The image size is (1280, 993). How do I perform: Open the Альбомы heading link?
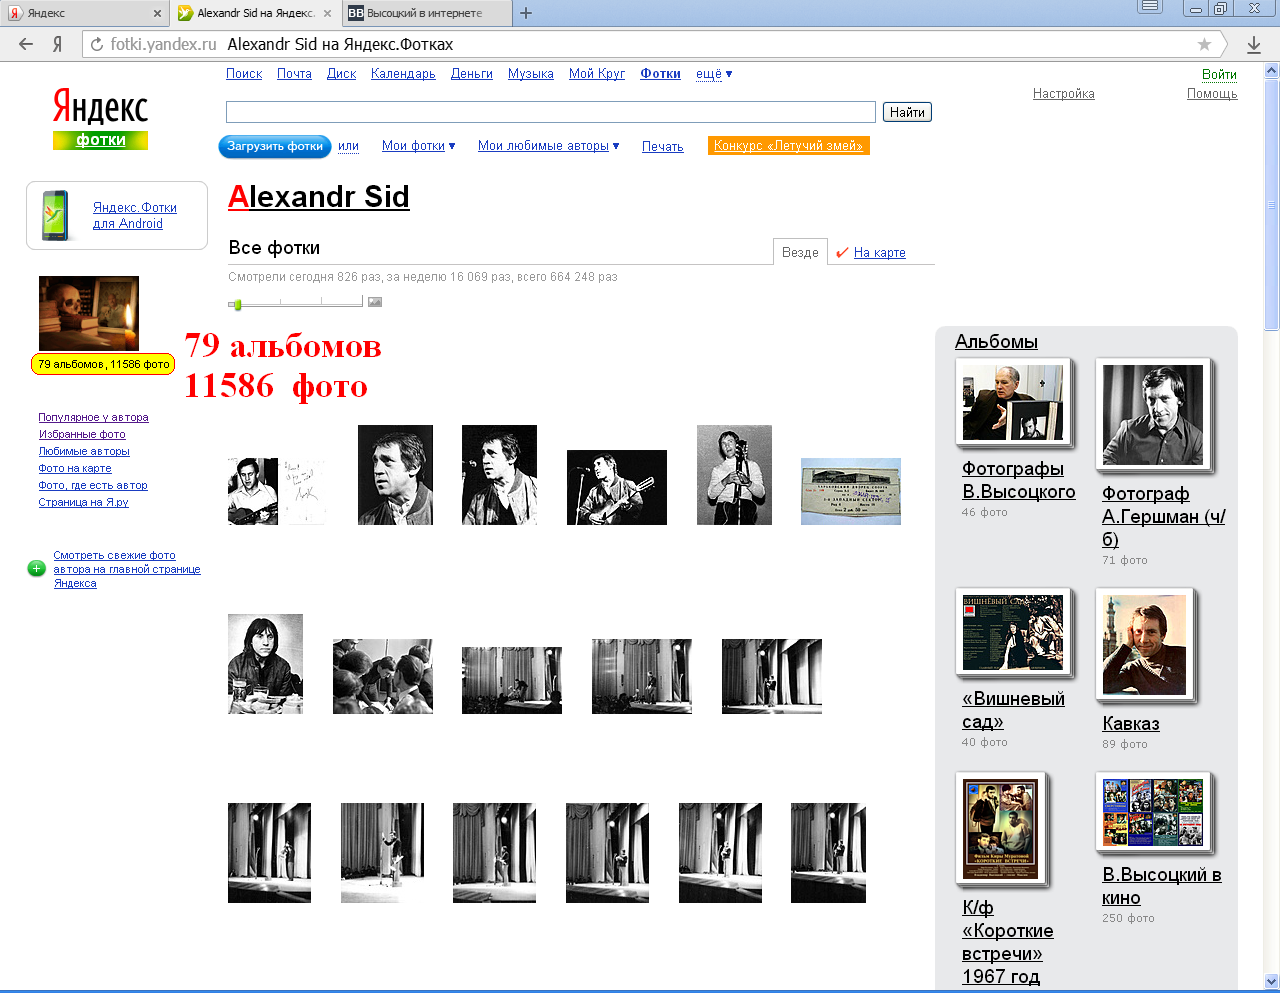[x=996, y=341]
